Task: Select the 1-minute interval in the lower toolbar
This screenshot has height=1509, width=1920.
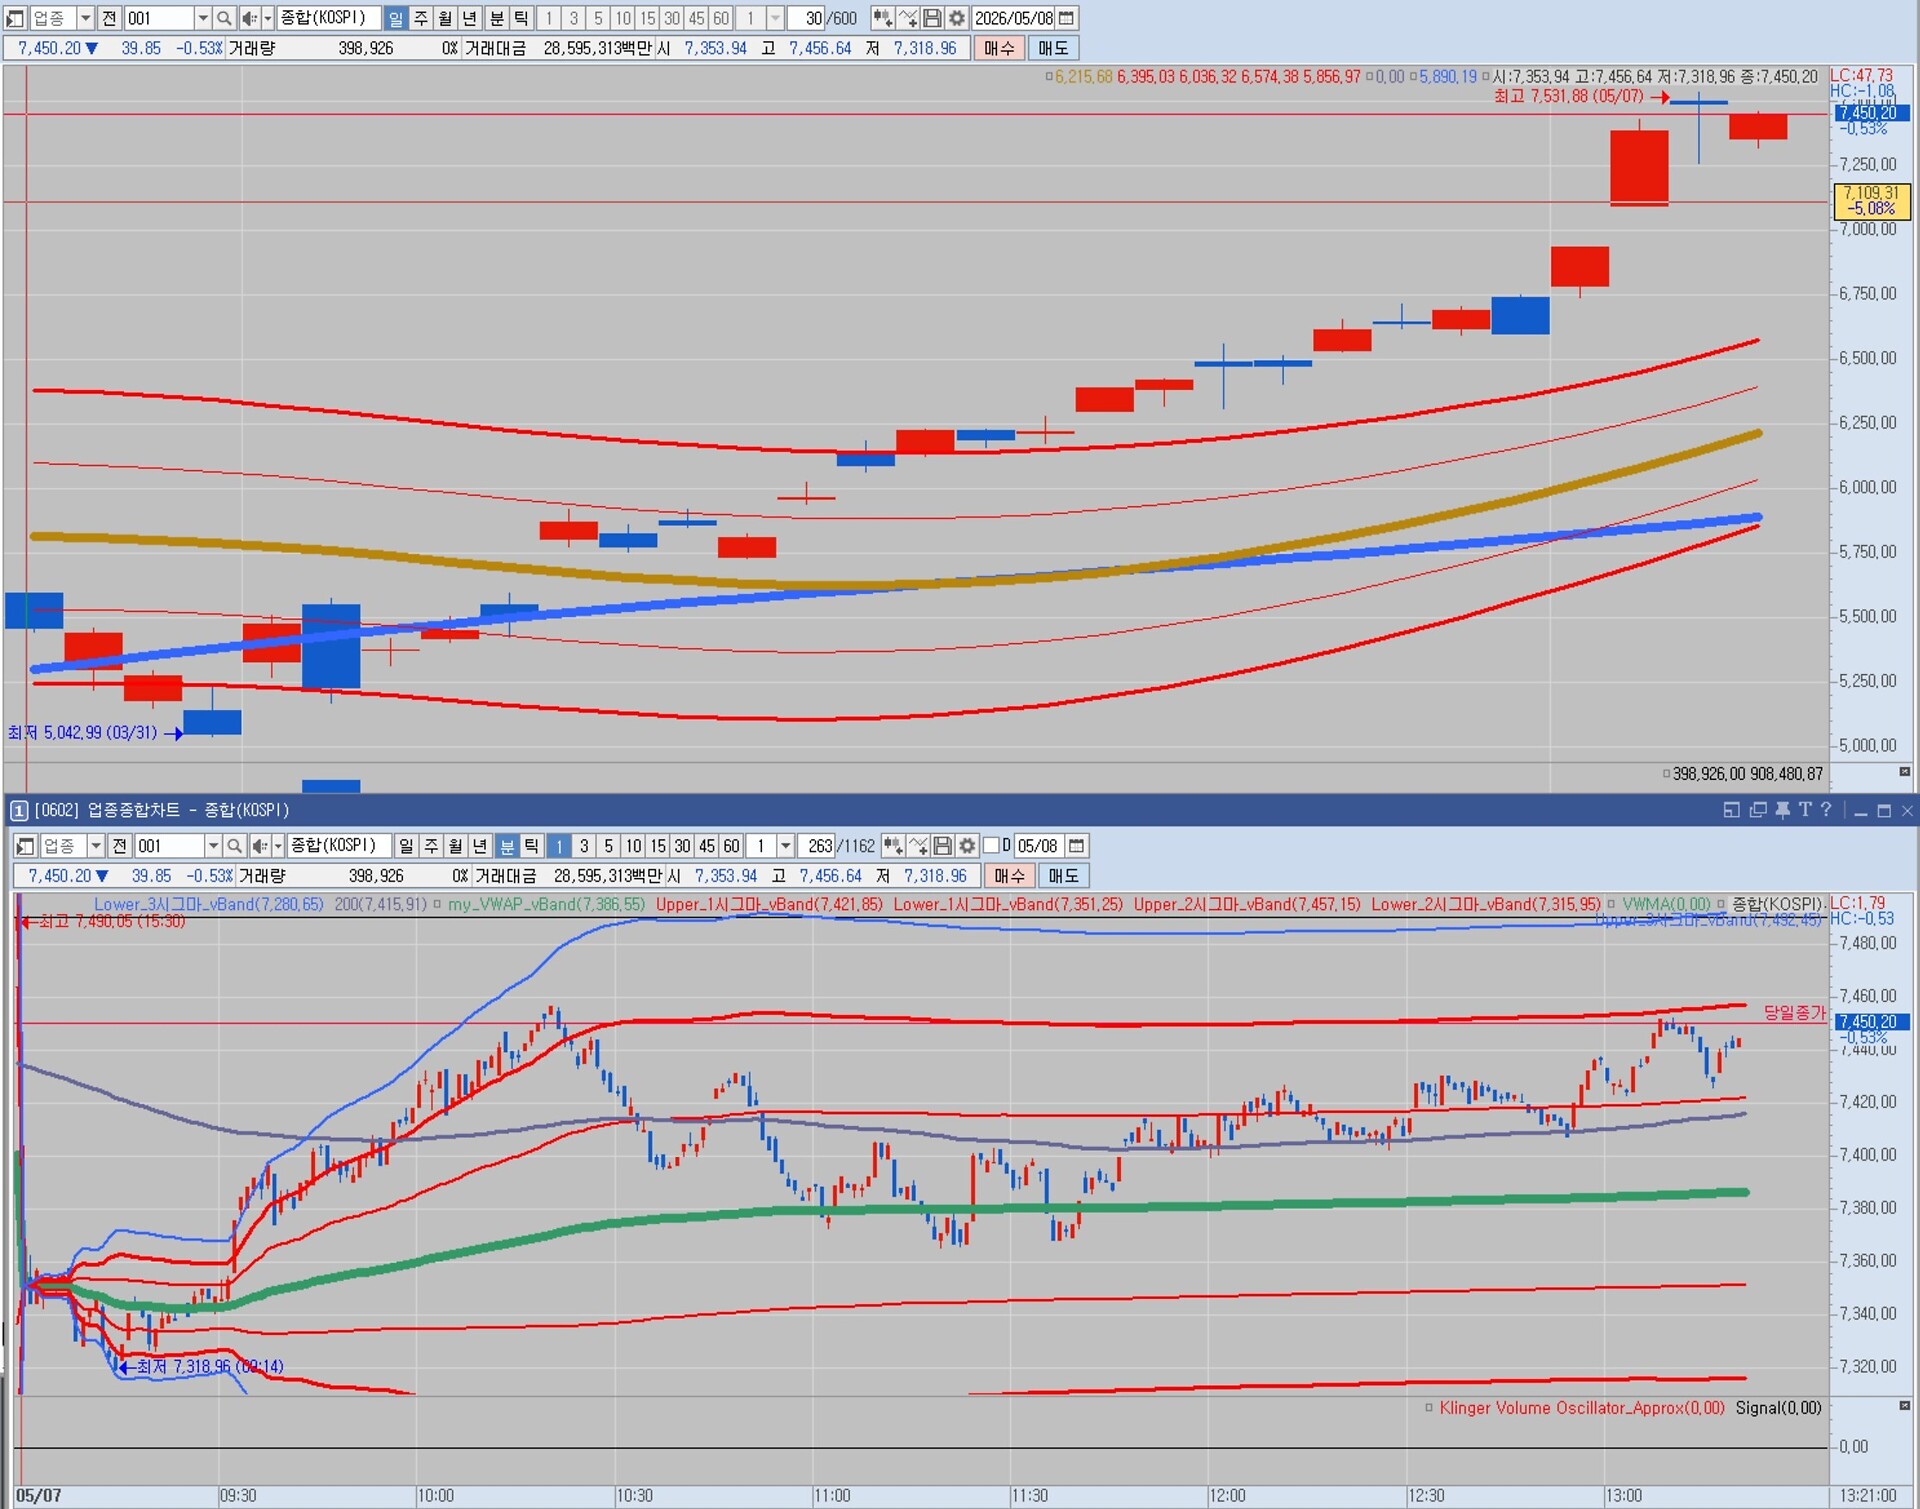Action: [x=559, y=846]
